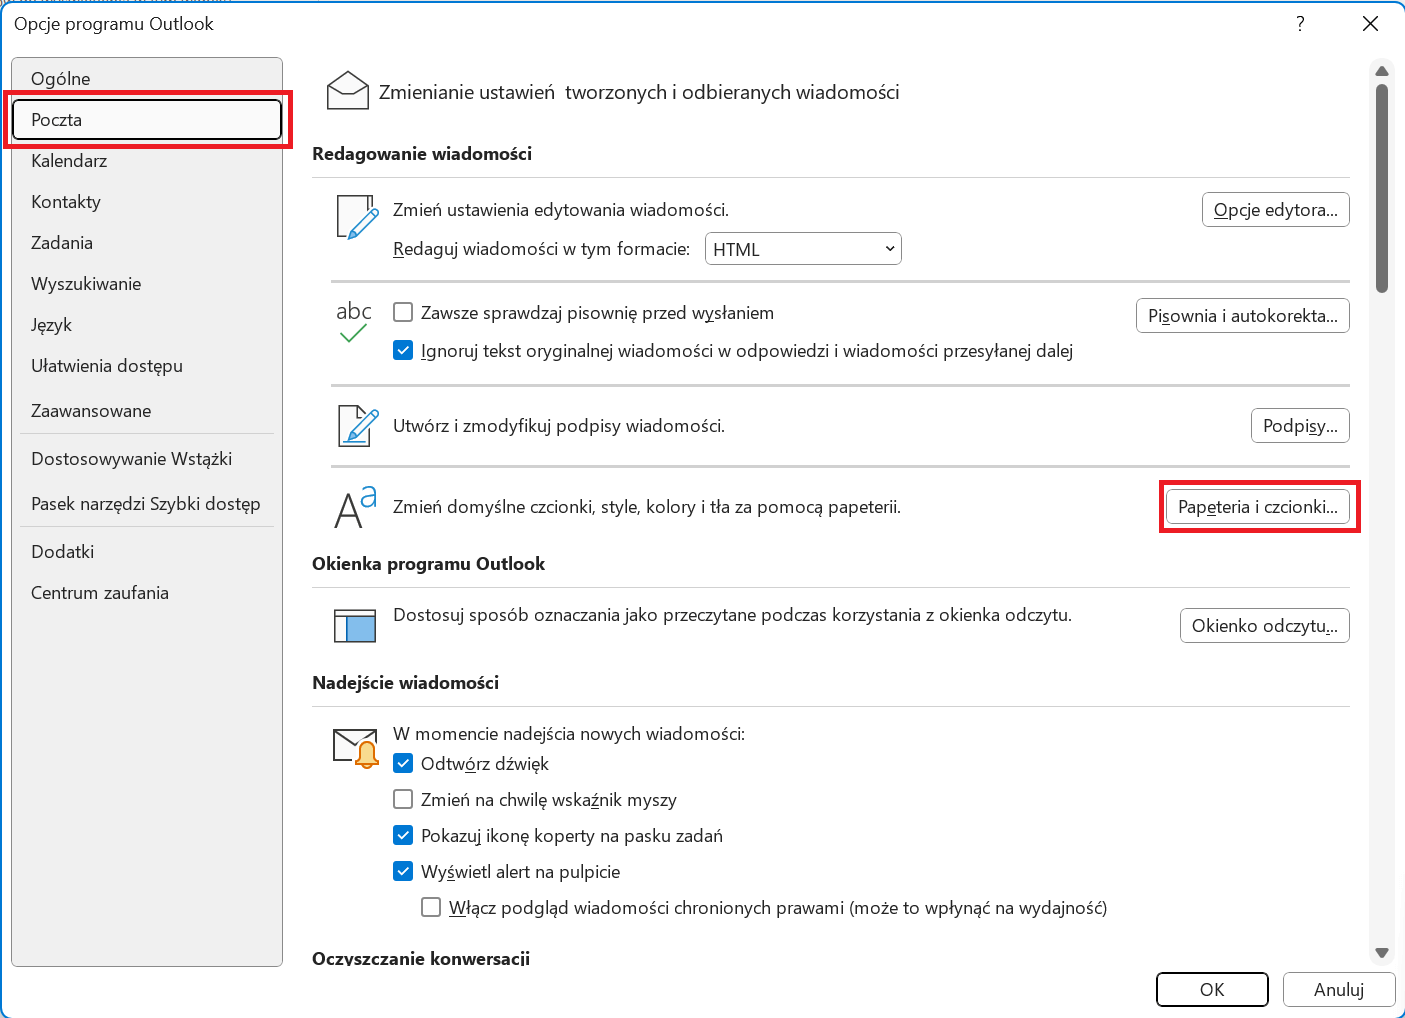Click the question mark help icon
The height and width of the screenshot is (1018, 1405).
pos(1300,24)
